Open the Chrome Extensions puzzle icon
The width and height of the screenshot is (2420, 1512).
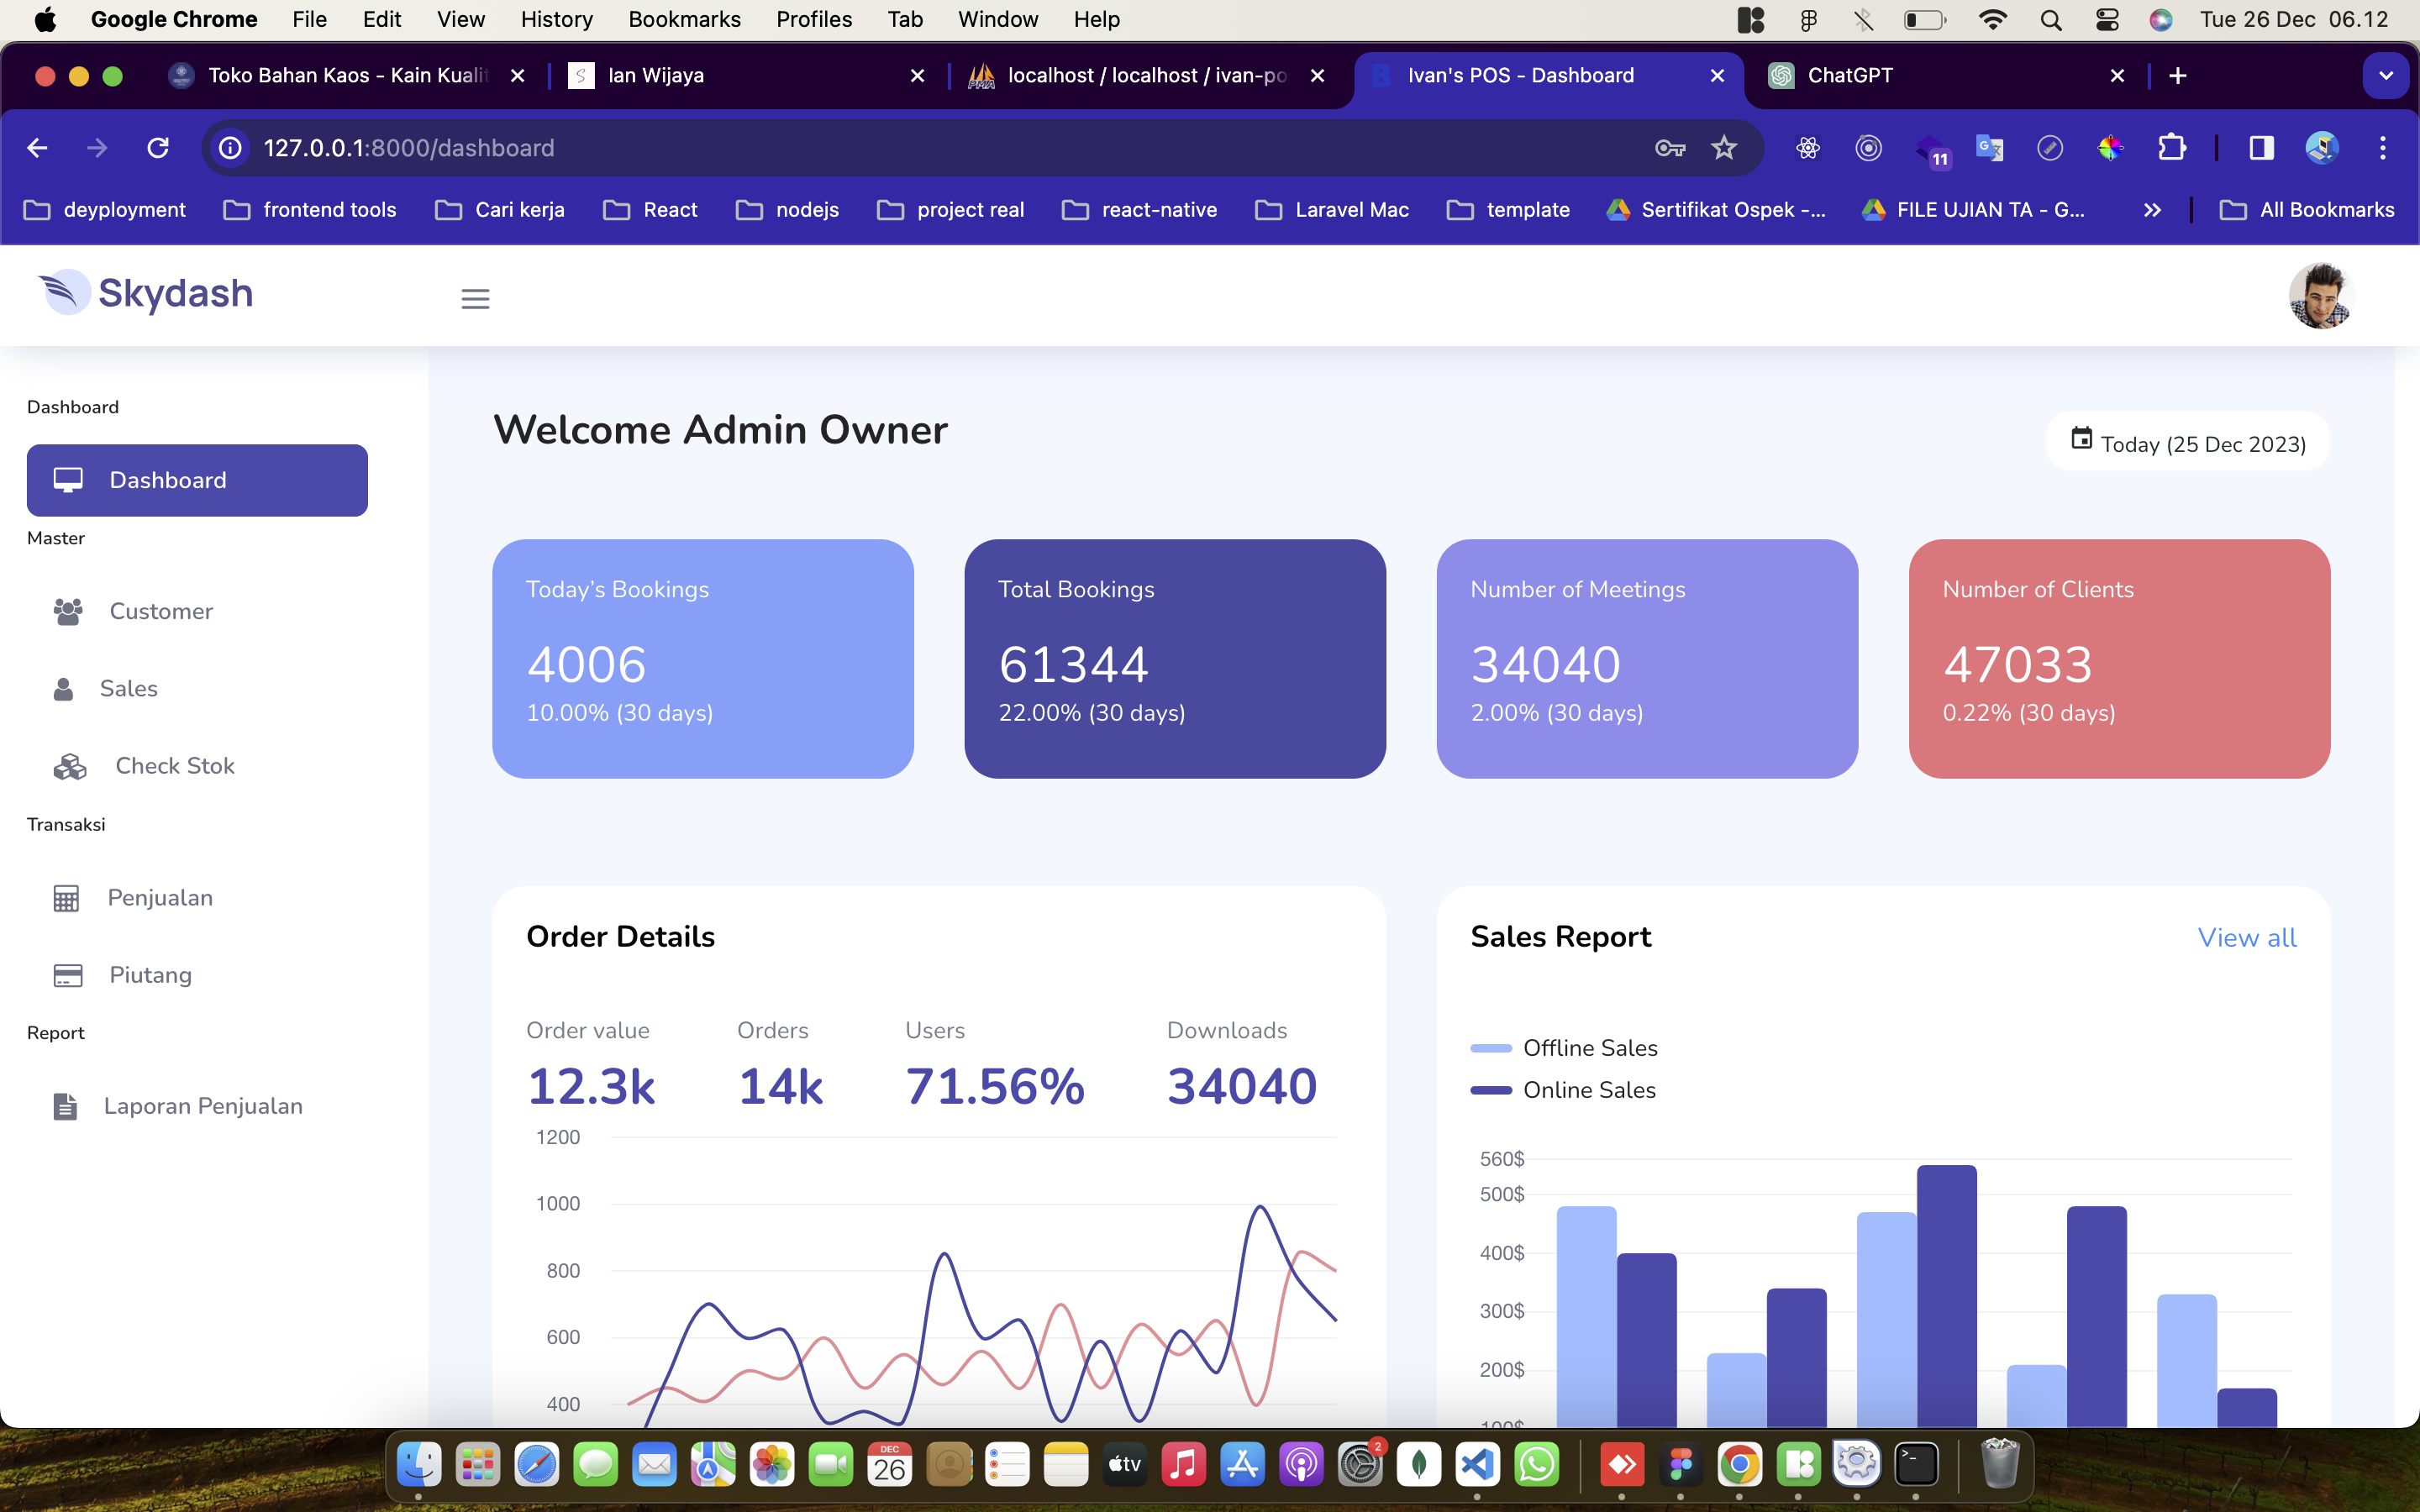(2171, 148)
